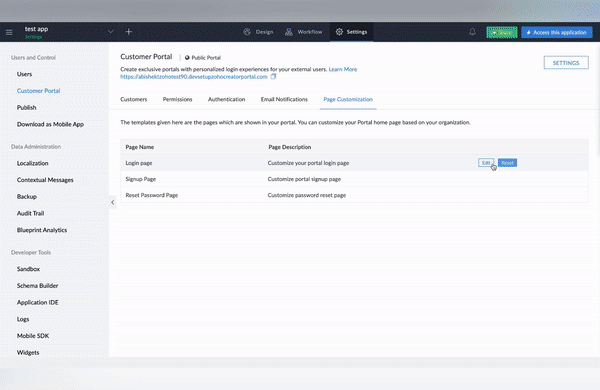Follow the Learn More link
Screen dimensions: 600x390
click(x=343, y=69)
